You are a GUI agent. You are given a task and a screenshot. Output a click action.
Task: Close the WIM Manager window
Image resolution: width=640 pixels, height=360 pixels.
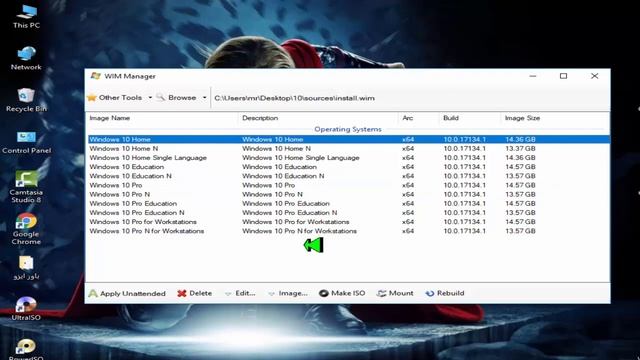[x=594, y=76]
